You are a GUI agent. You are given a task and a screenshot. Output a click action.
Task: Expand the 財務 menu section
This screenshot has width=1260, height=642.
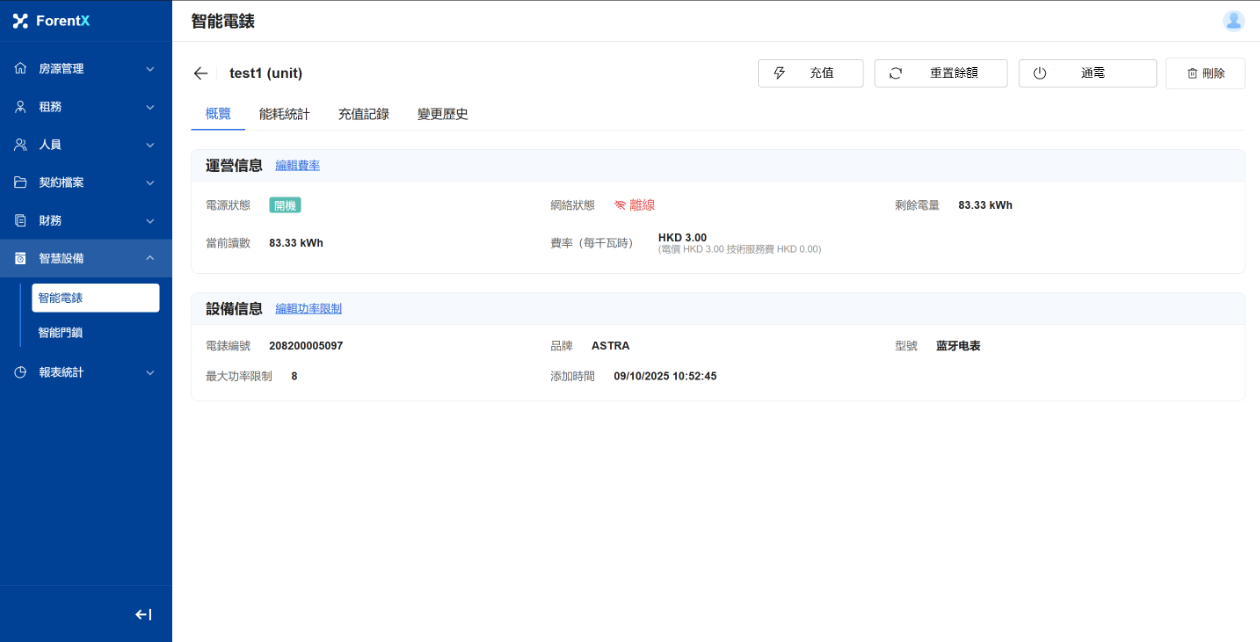click(85, 221)
